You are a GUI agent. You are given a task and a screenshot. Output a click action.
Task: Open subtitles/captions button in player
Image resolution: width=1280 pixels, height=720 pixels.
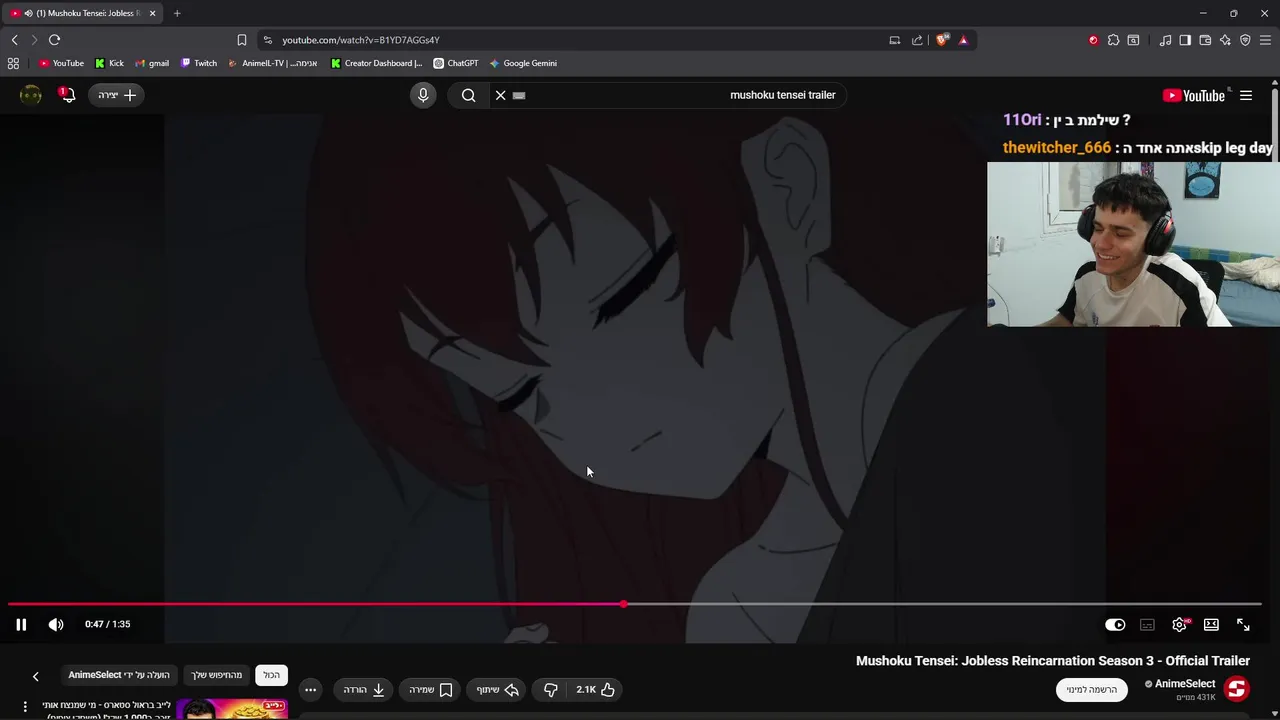(x=1147, y=624)
